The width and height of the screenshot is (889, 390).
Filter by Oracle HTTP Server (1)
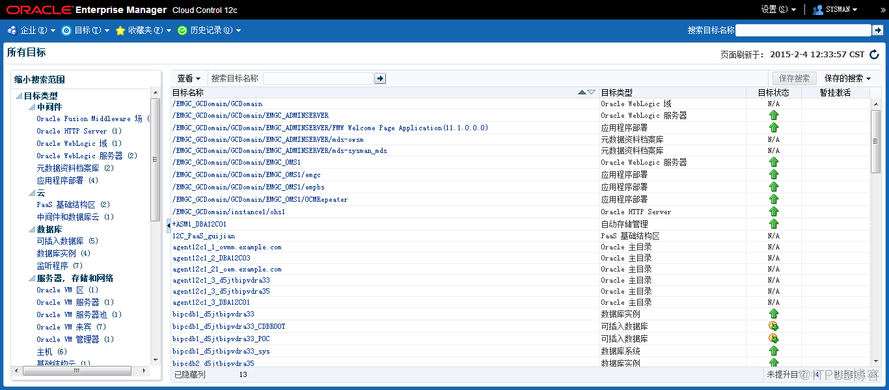click(x=79, y=132)
